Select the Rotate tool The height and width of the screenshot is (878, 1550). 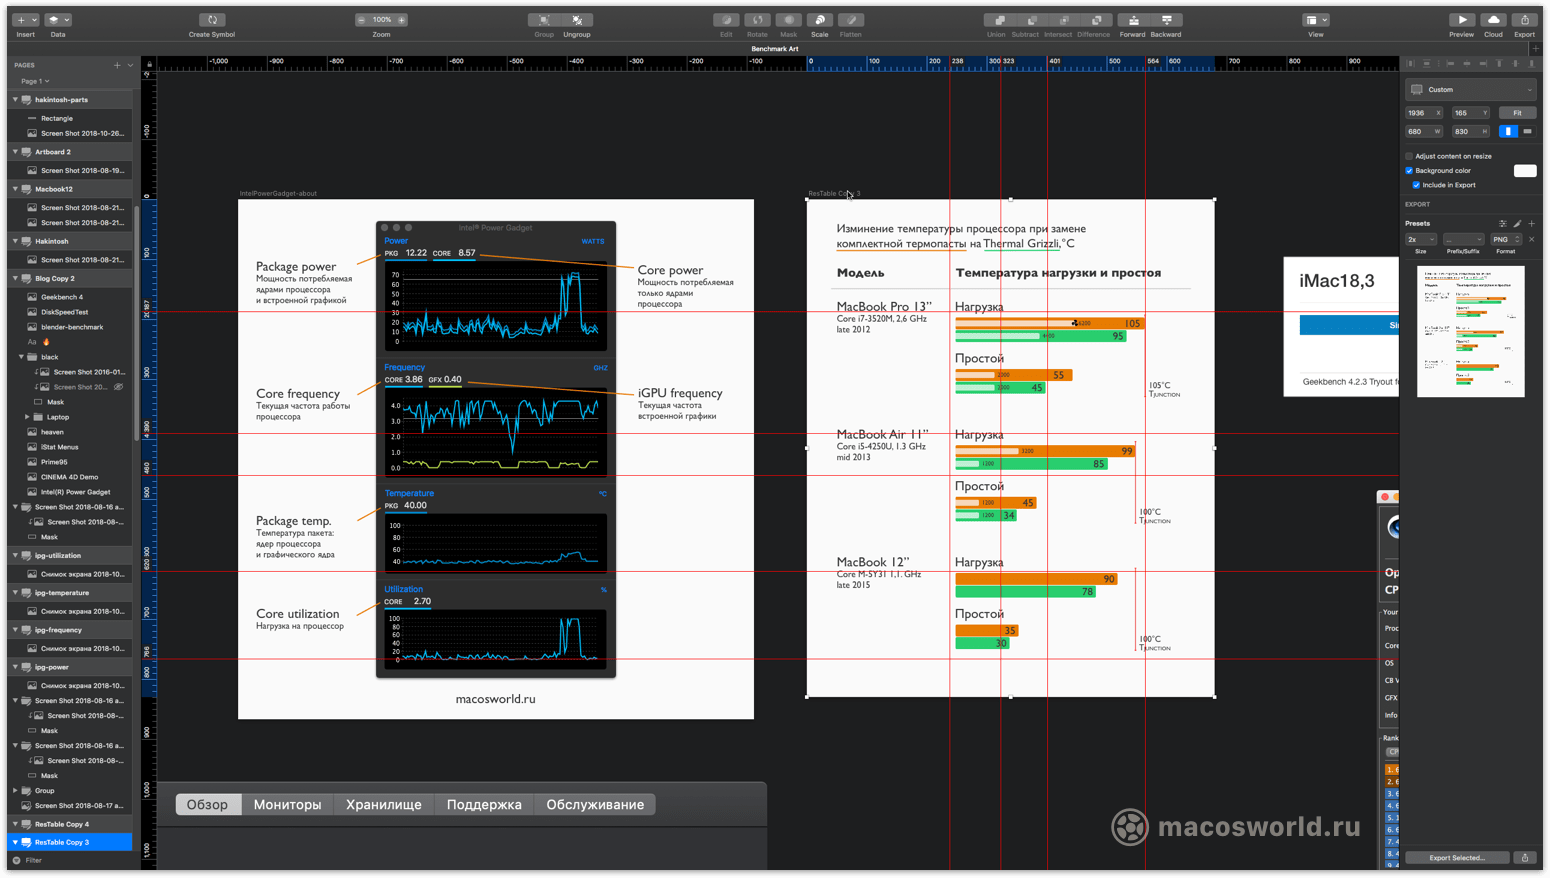click(x=757, y=20)
